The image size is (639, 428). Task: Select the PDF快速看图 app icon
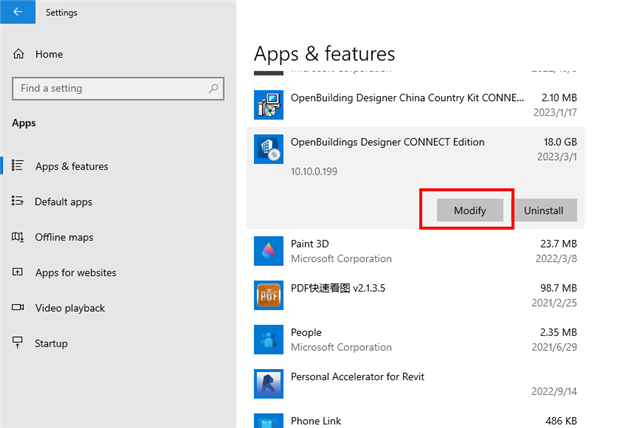pyautogui.click(x=269, y=295)
